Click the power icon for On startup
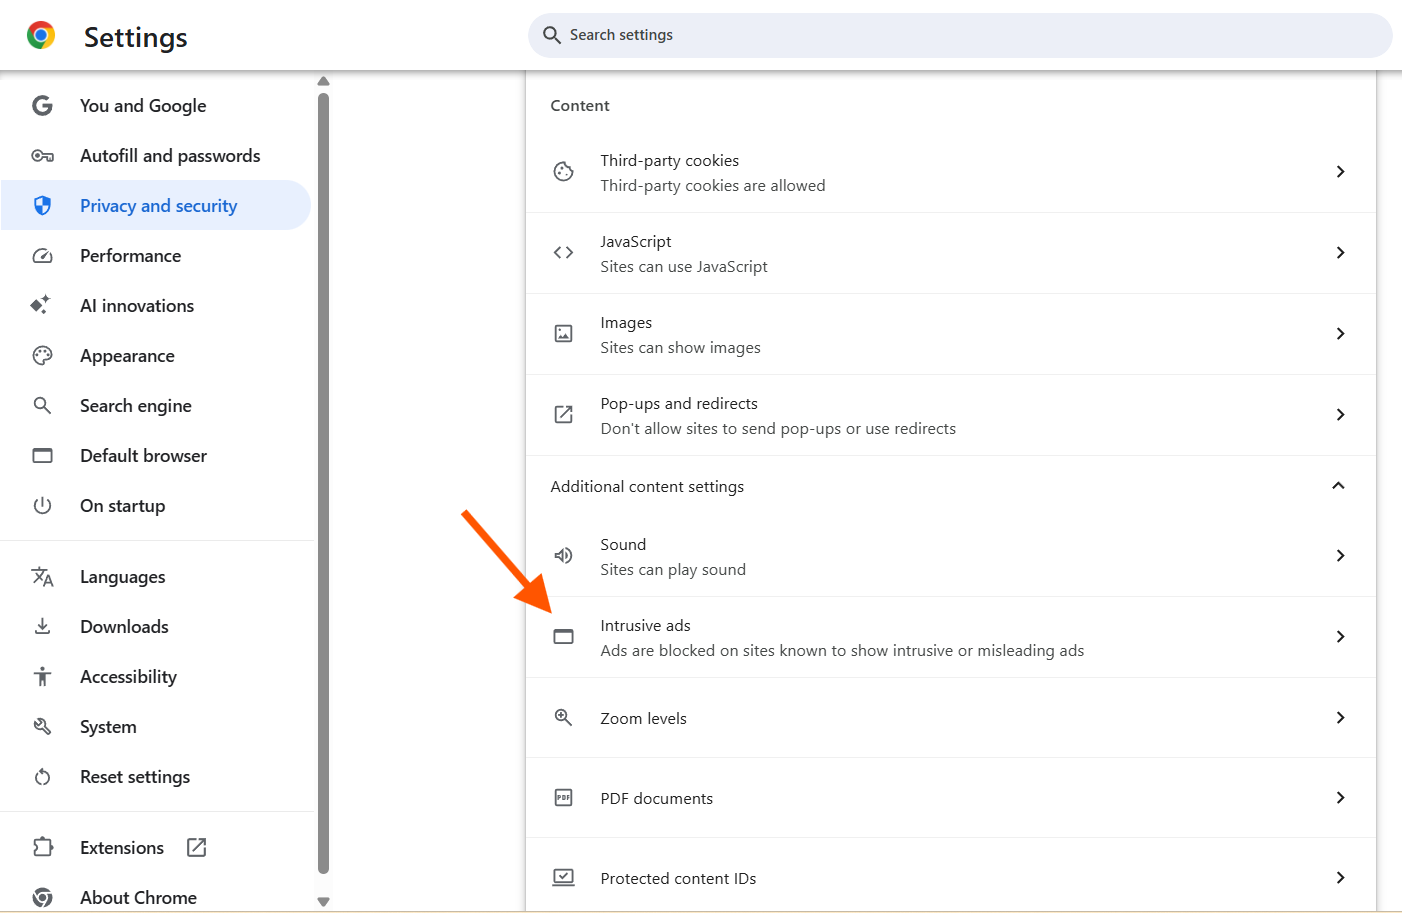The image size is (1402, 913). pos(42,506)
